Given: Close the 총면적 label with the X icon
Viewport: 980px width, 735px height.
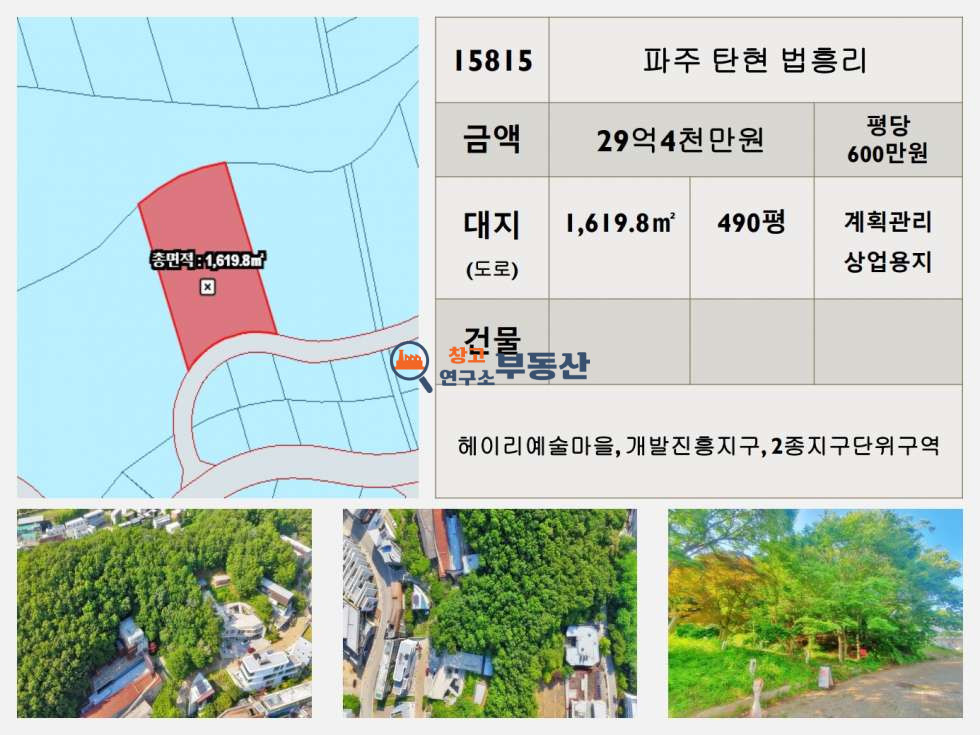Looking at the screenshot, I should pyautogui.click(x=208, y=287).
